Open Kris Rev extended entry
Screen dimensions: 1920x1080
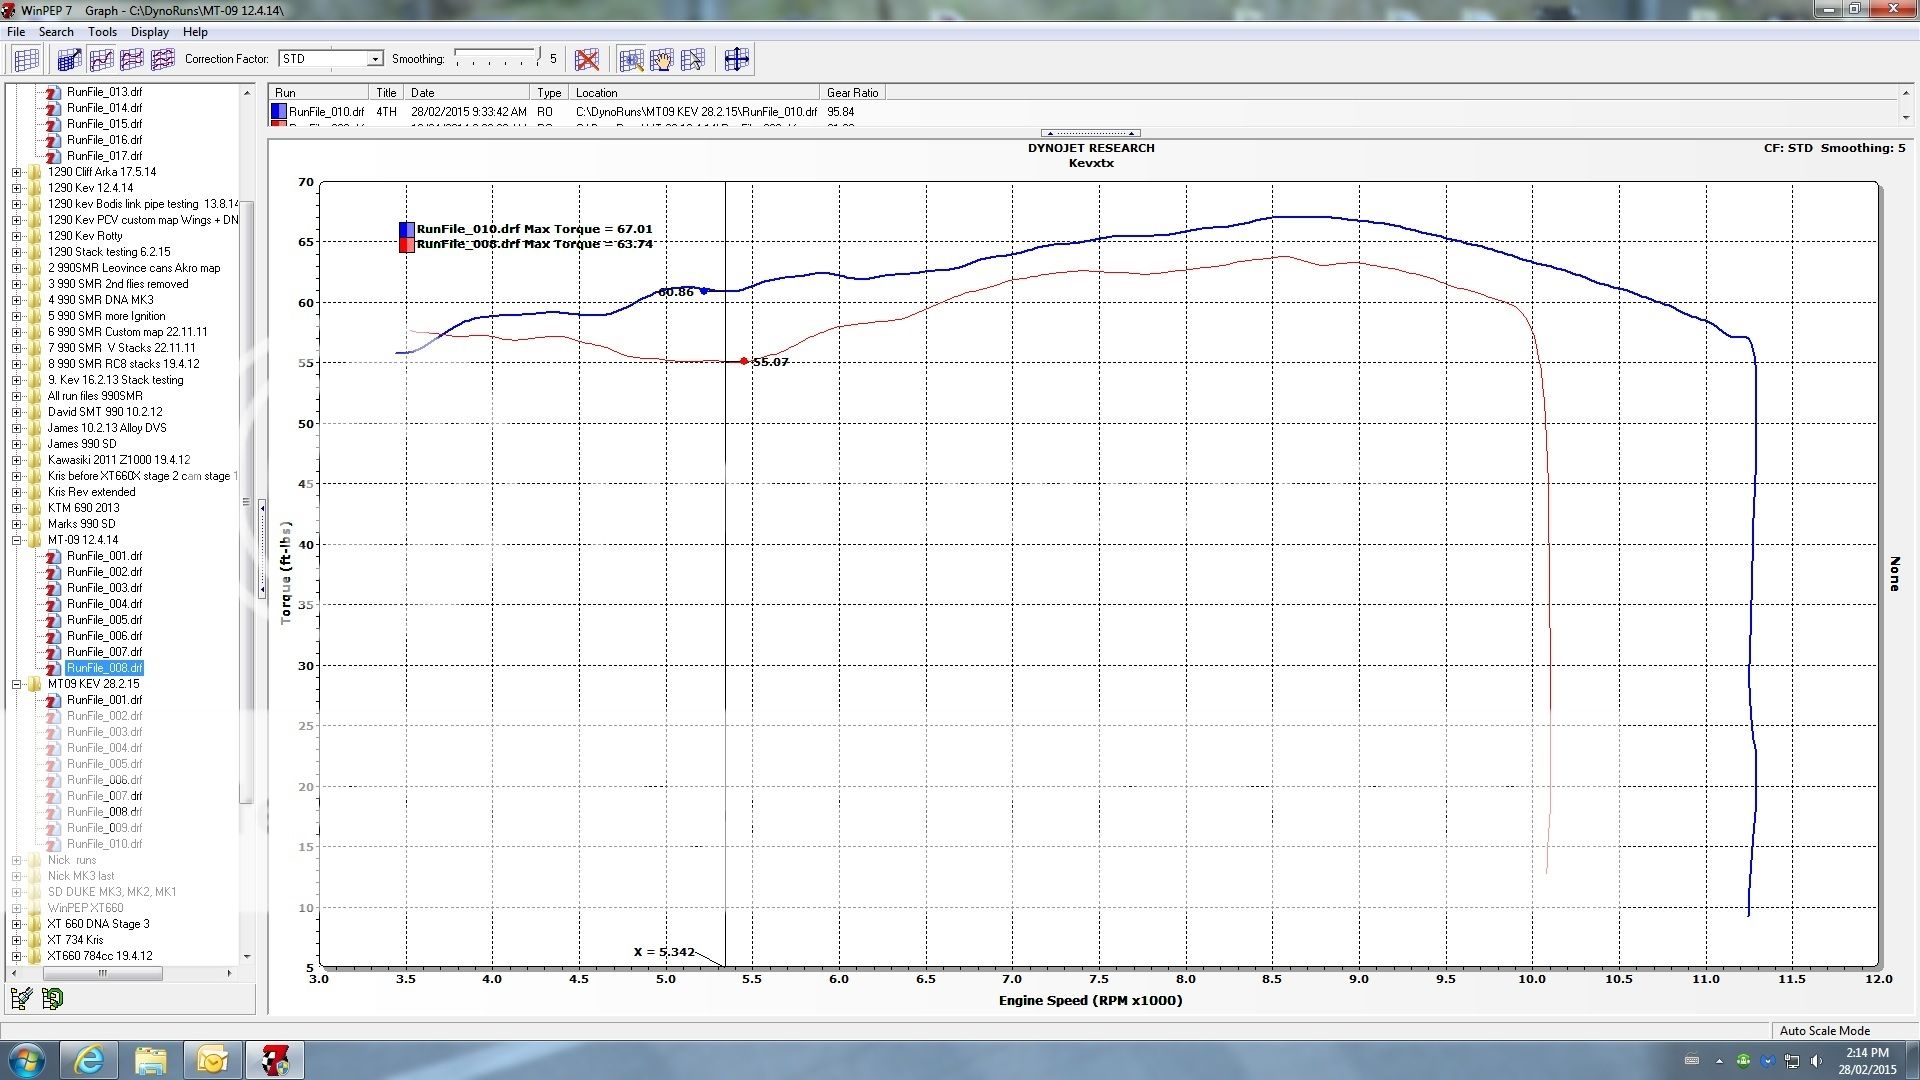91,491
